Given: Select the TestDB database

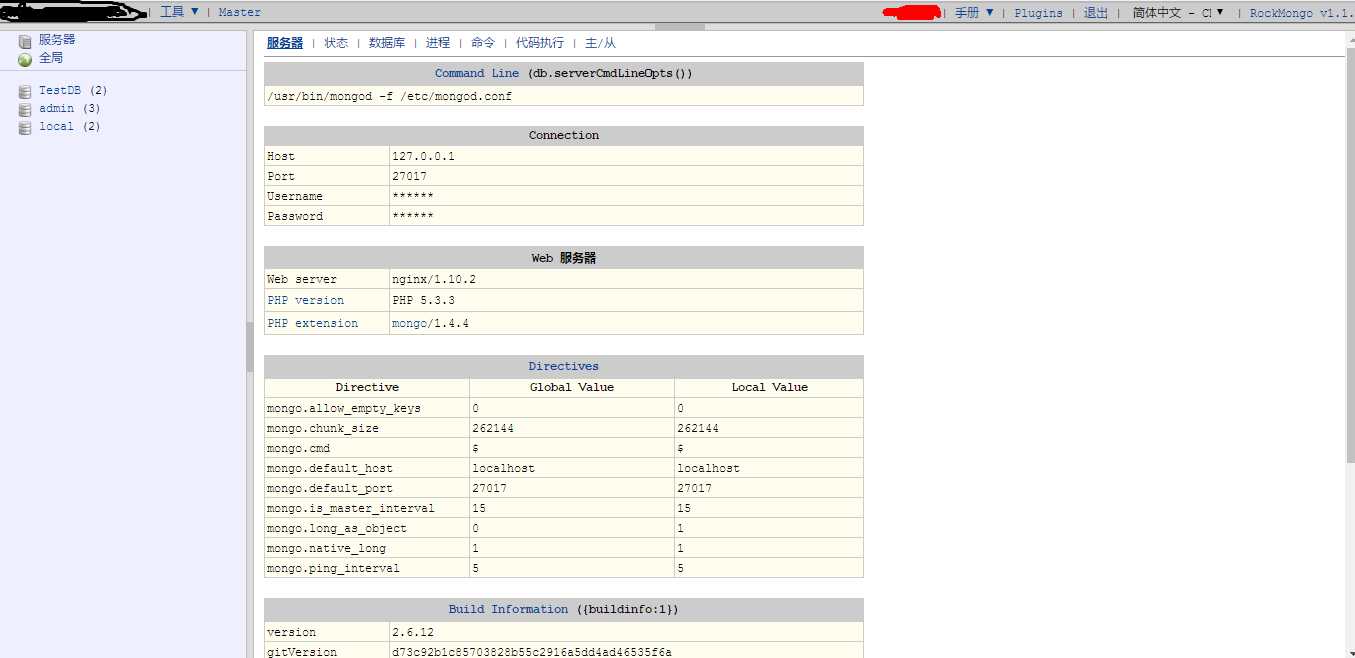Looking at the screenshot, I should pos(60,90).
